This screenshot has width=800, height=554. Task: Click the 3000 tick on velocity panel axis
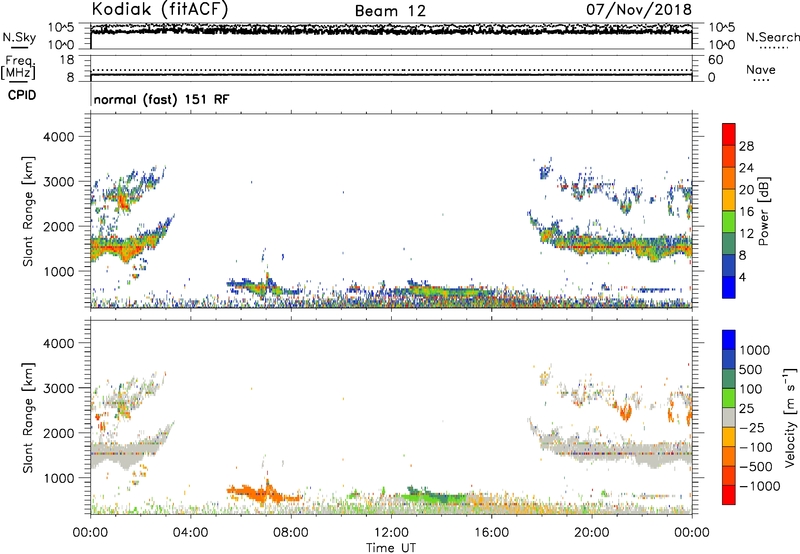tap(58, 388)
